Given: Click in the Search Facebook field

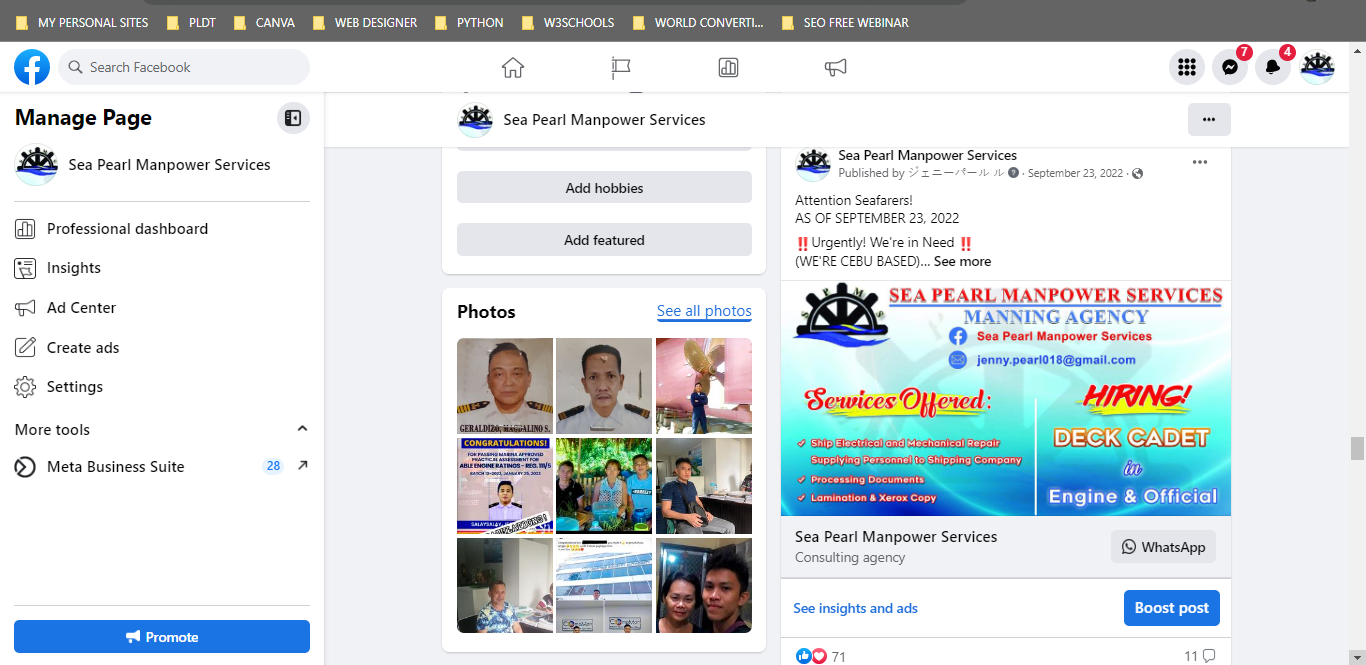Looking at the screenshot, I should tap(184, 67).
